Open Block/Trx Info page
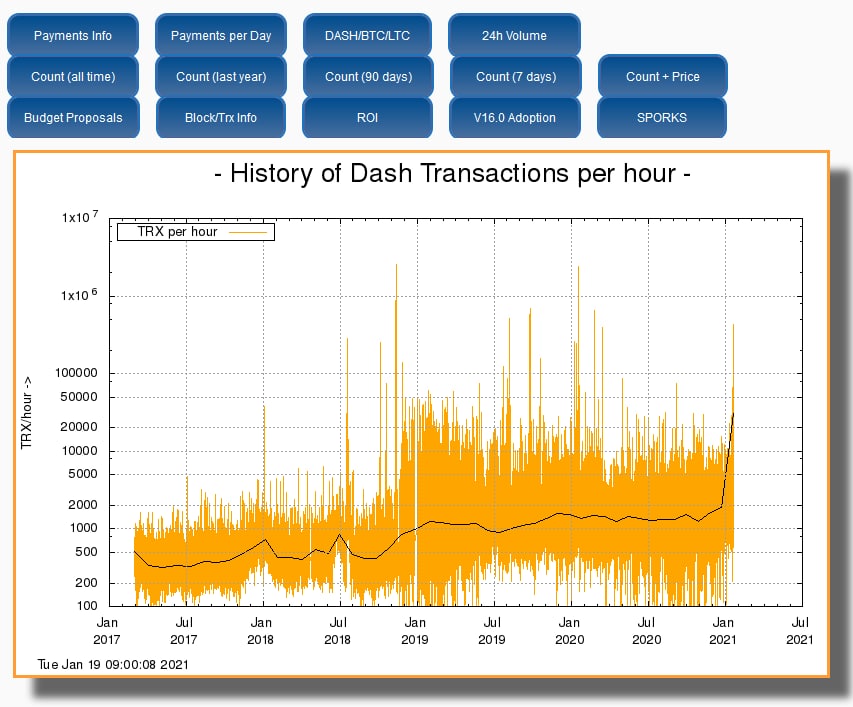 pos(221,117)
